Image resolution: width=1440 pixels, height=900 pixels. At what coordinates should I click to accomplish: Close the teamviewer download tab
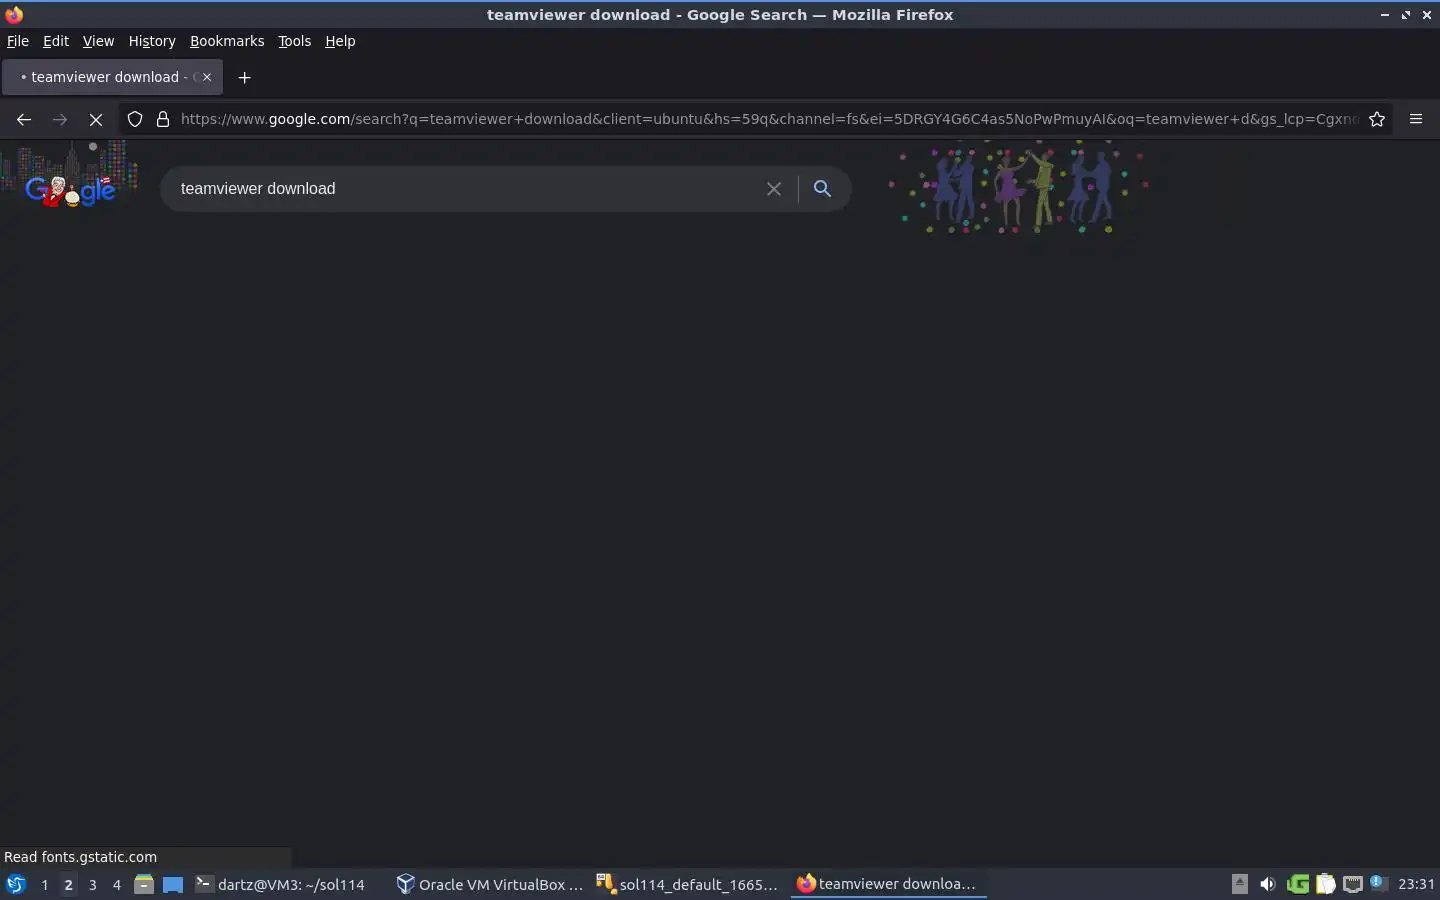(x=207, y=77)
